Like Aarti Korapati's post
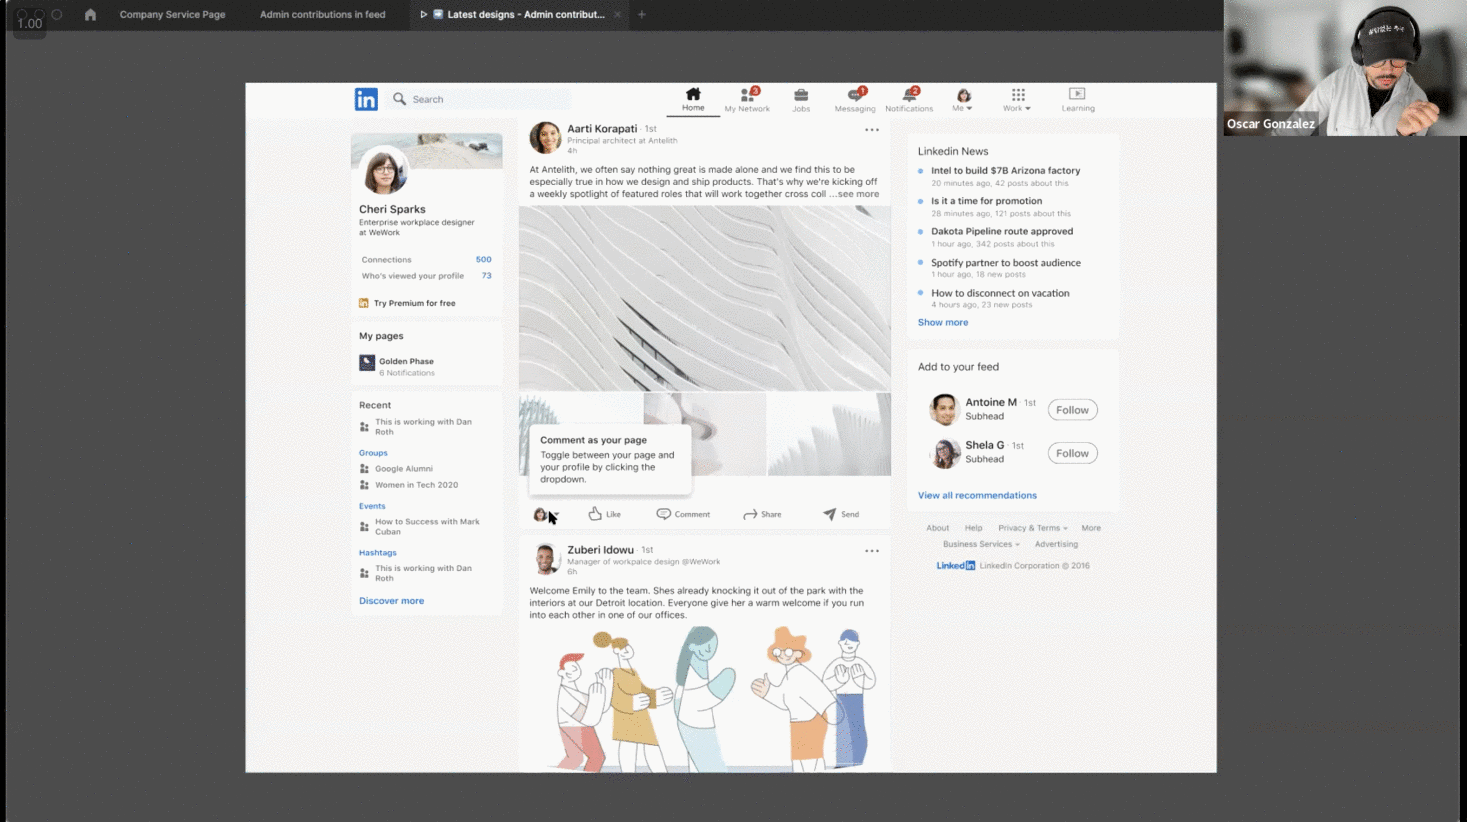 click(x=605, y=514)
